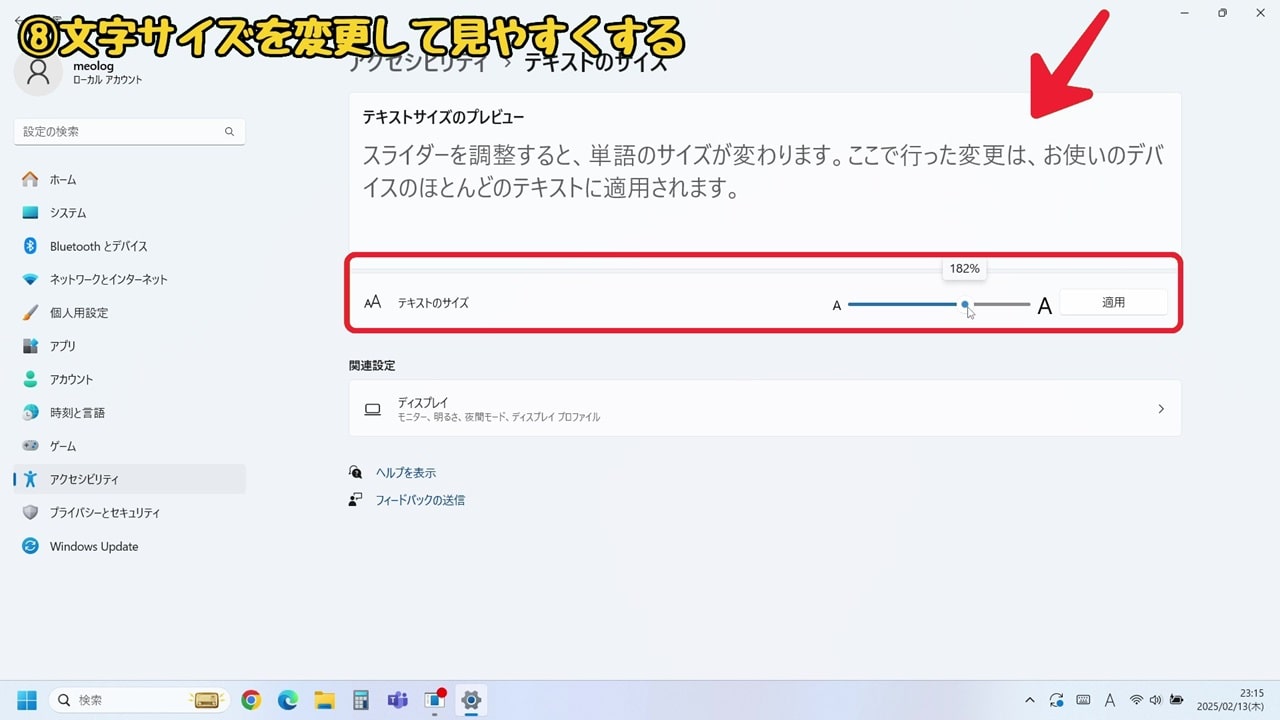Click the 関連設定 heading
The height and width of the screenshot is (720, 1280).
click(x=372, y=366)
